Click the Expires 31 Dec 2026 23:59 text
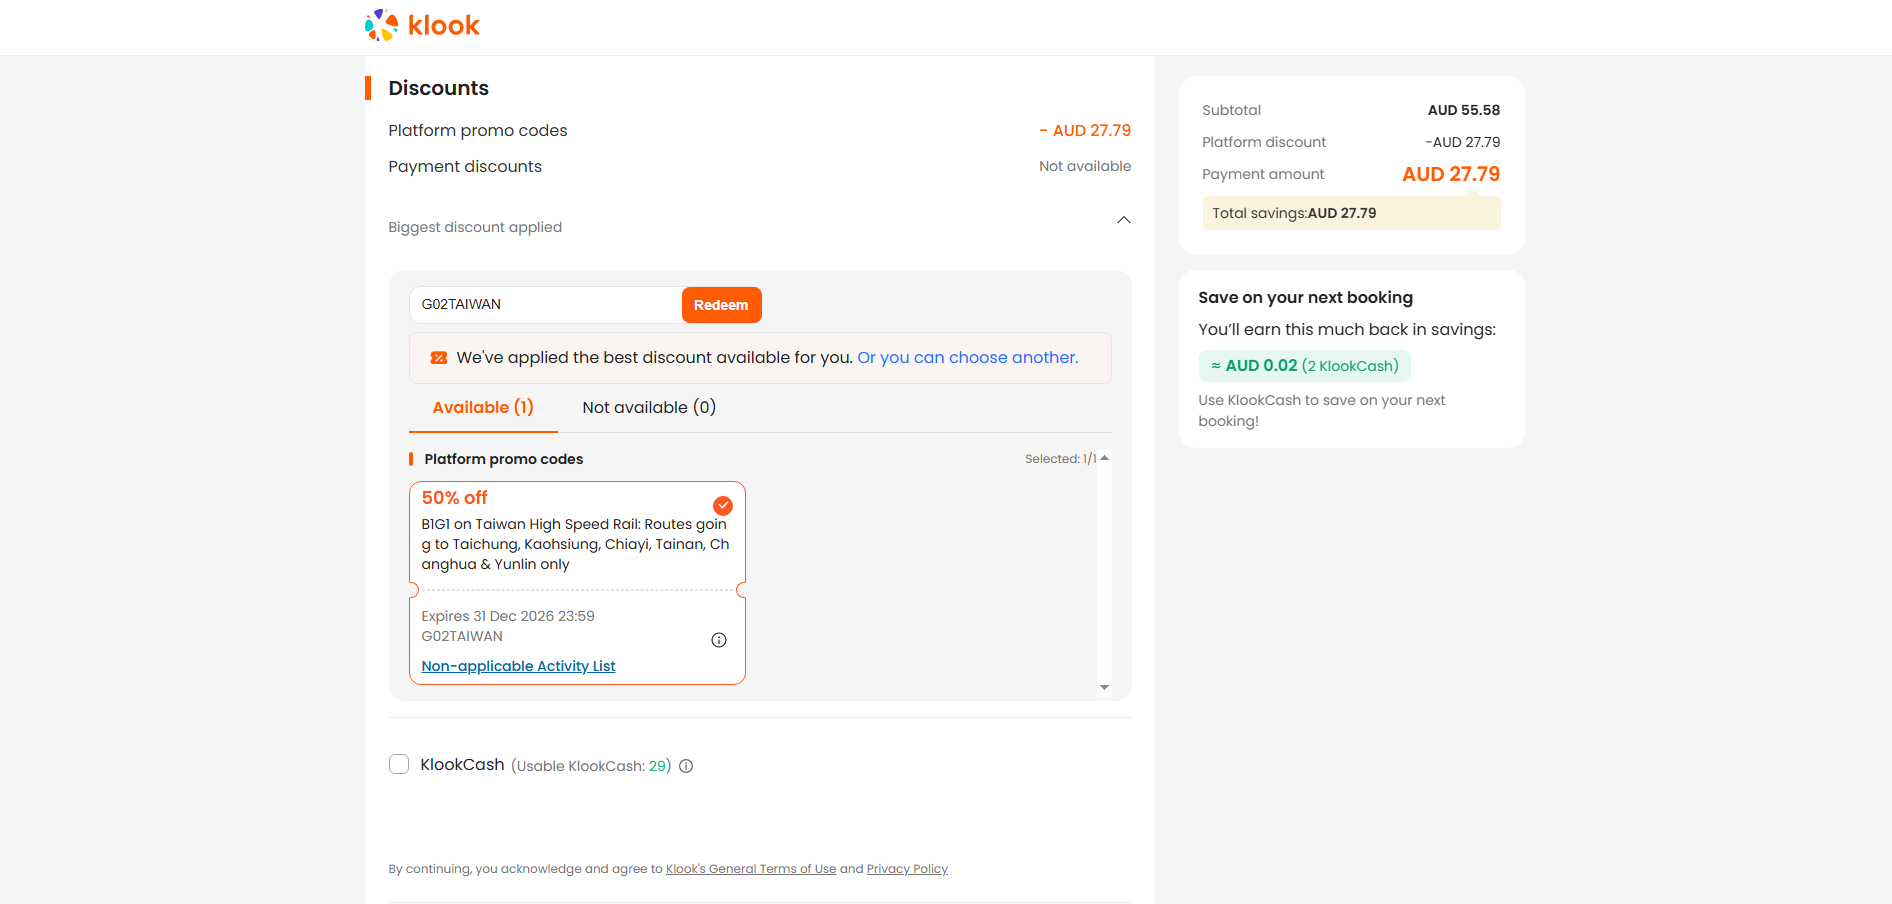Screen dimensions: 1892x904 coord(508,616)
